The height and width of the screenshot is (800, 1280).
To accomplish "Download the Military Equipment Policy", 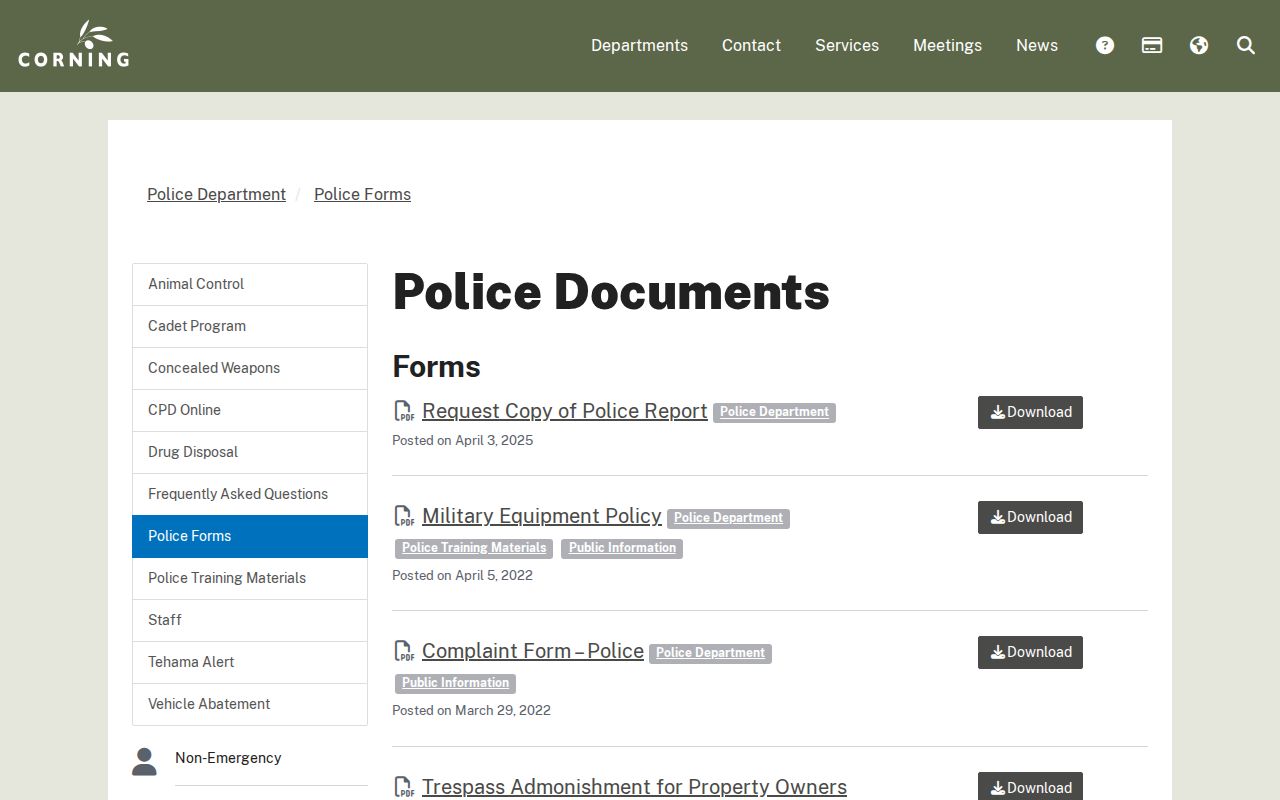I will click(1030, 517).
